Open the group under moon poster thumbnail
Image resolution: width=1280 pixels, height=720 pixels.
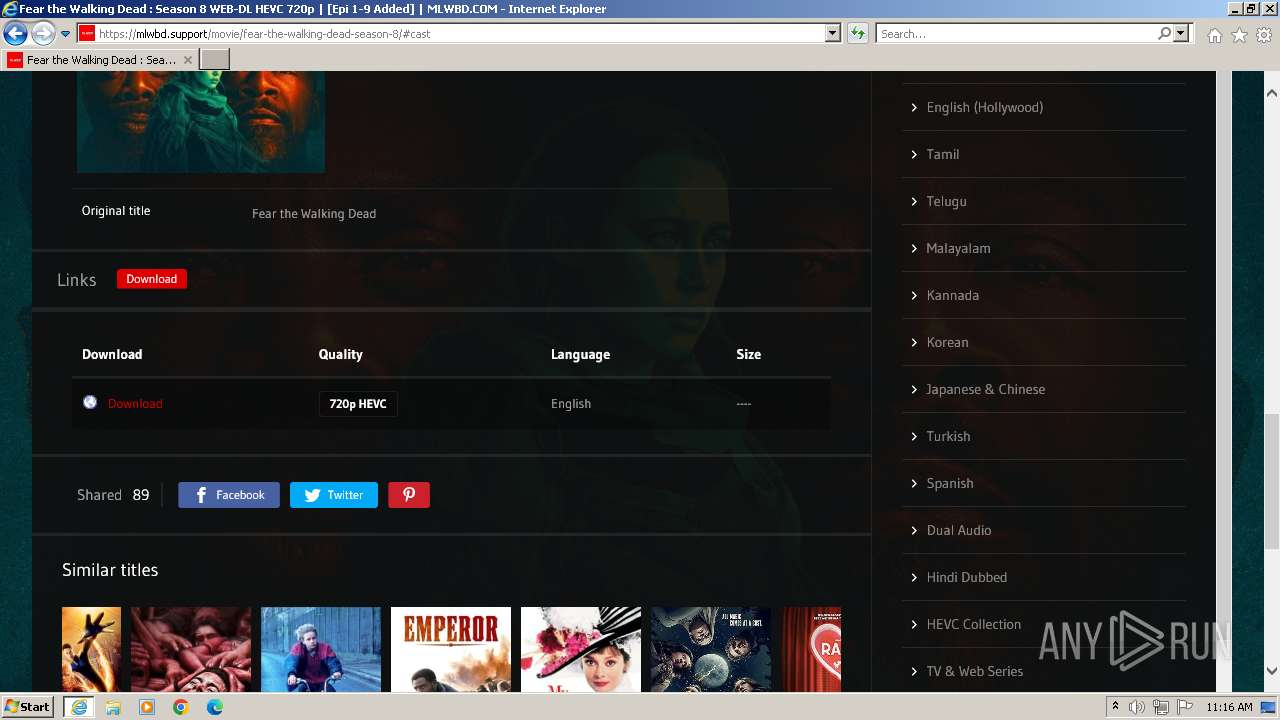711,649
